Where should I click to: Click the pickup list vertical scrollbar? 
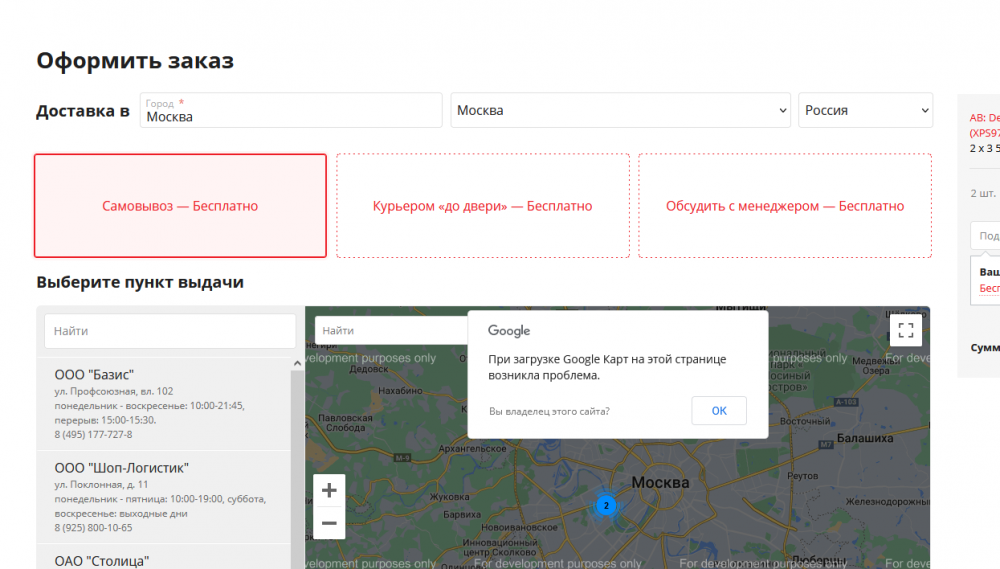[x=297, y=460]
